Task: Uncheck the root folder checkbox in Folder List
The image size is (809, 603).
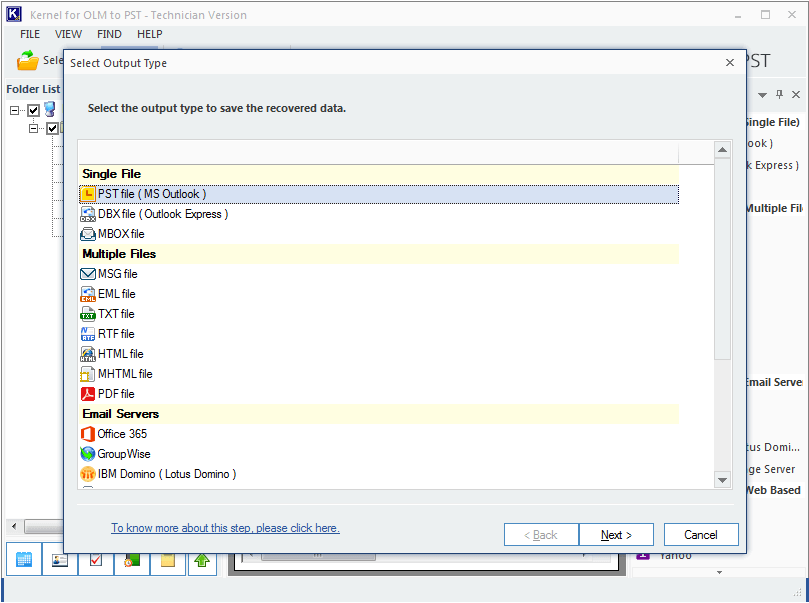Action: [x=34, y=110]
